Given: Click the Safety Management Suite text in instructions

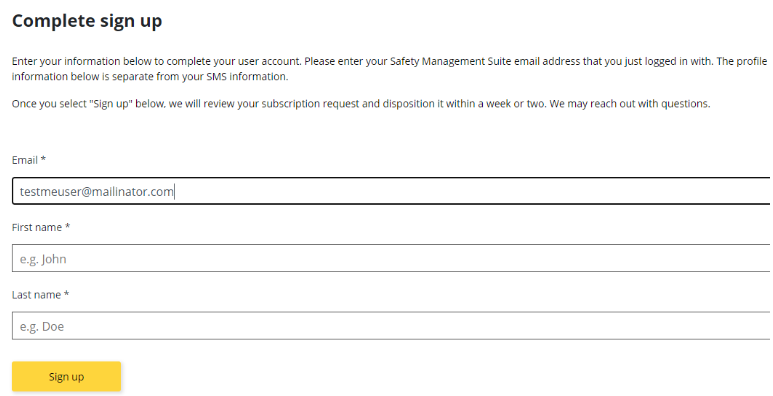Looking at the screenshot, I should [451, 62].
